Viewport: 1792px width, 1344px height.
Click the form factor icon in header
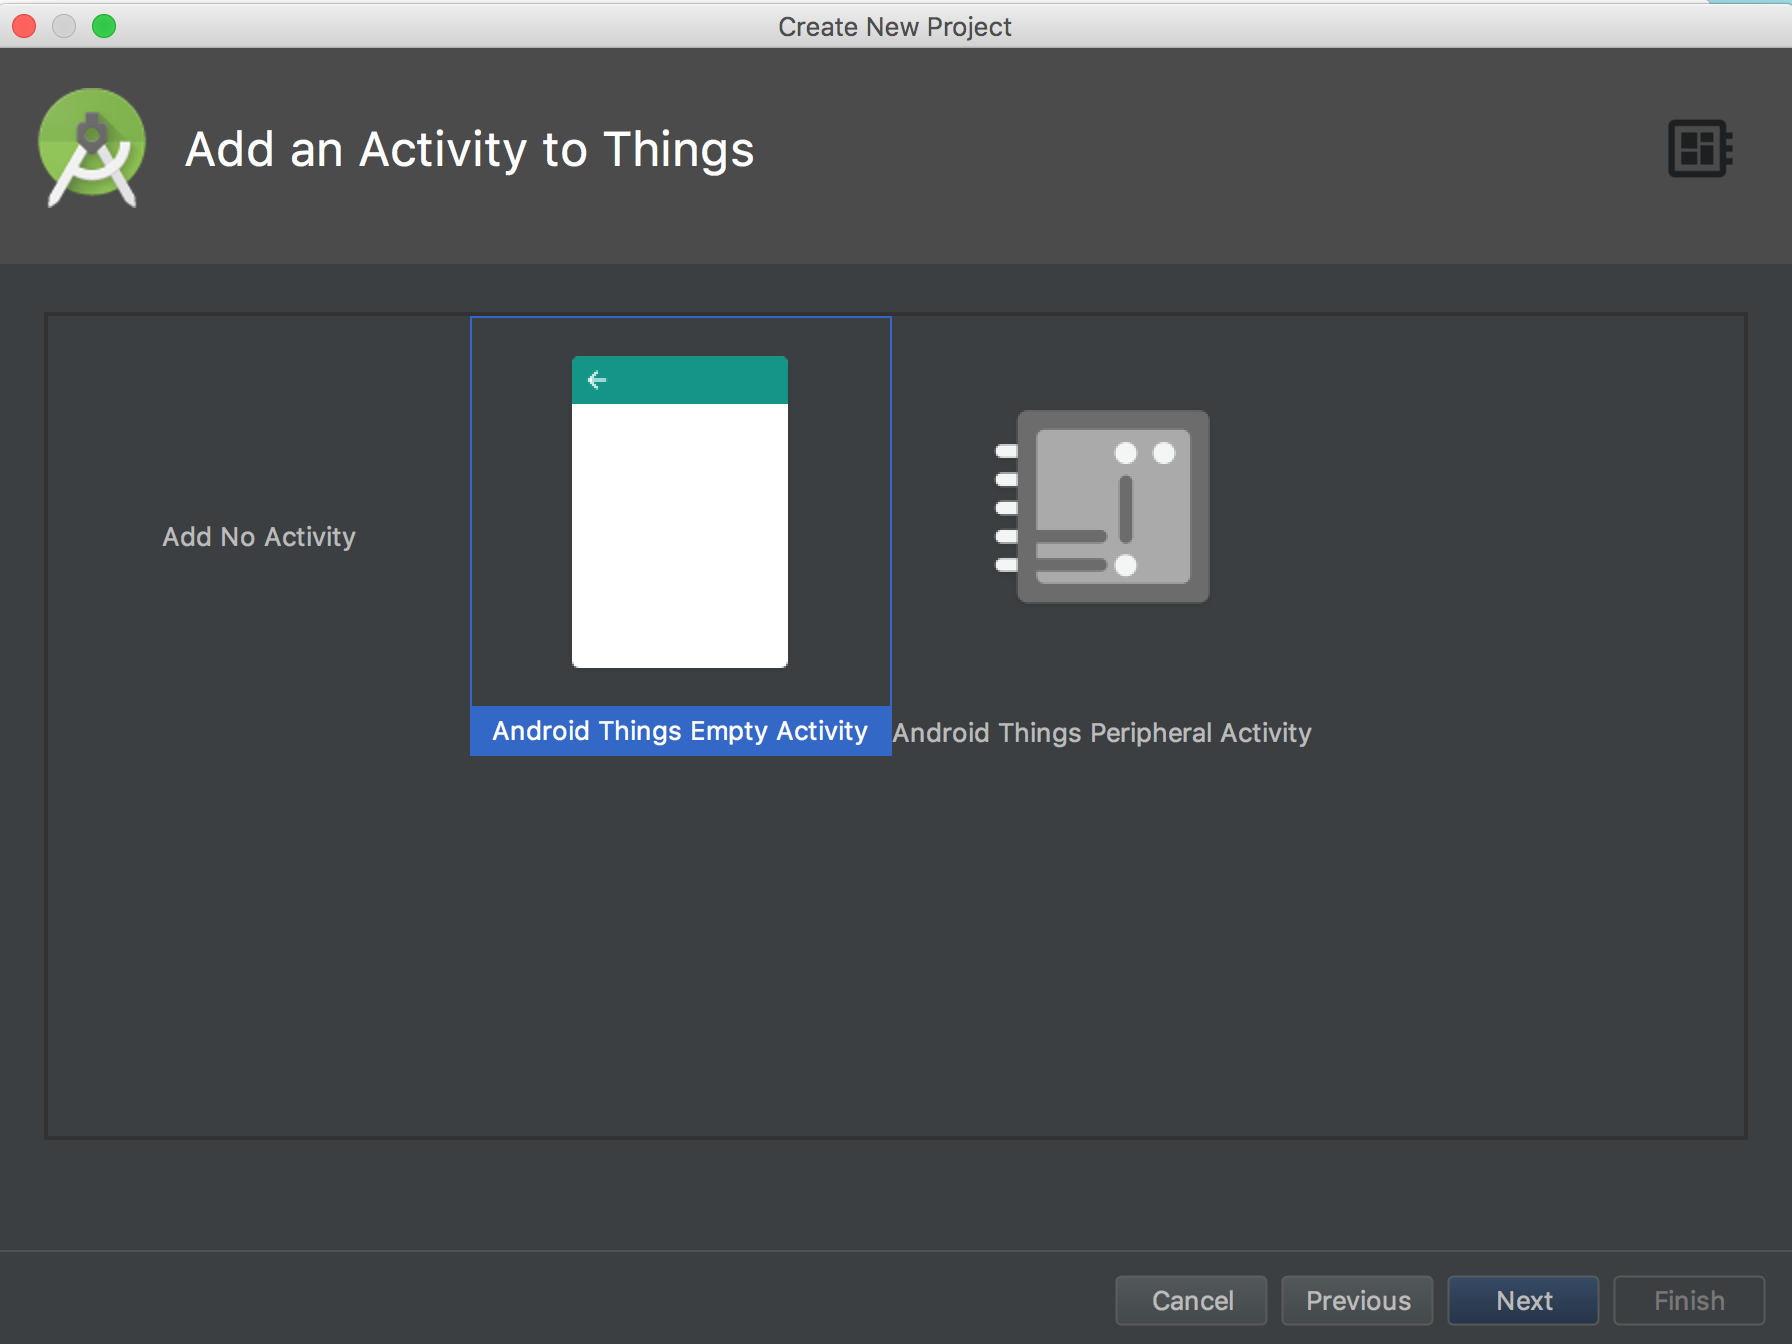[x=1700, y=148]
